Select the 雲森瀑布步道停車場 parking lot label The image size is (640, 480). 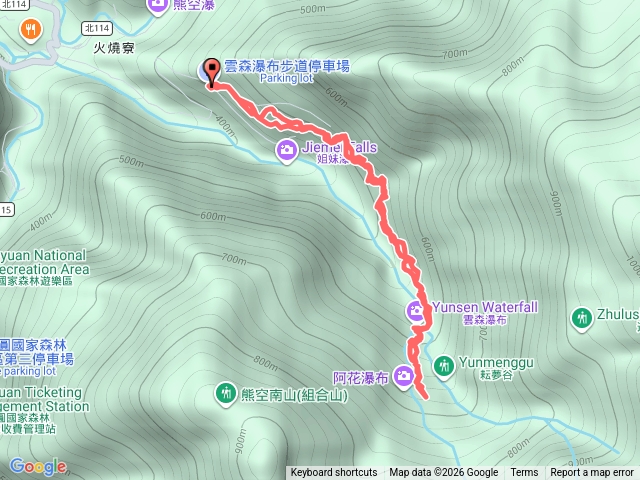287,71
